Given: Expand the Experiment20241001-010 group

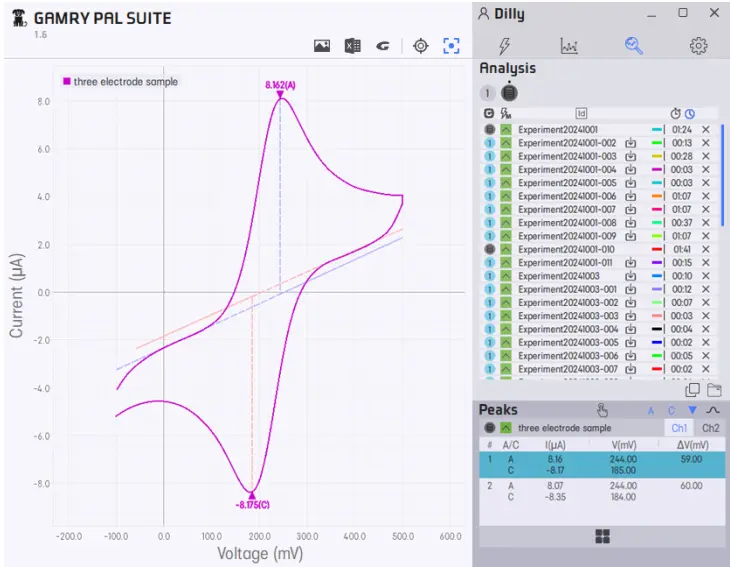Looking at the screenshot, I should (489, 249).
